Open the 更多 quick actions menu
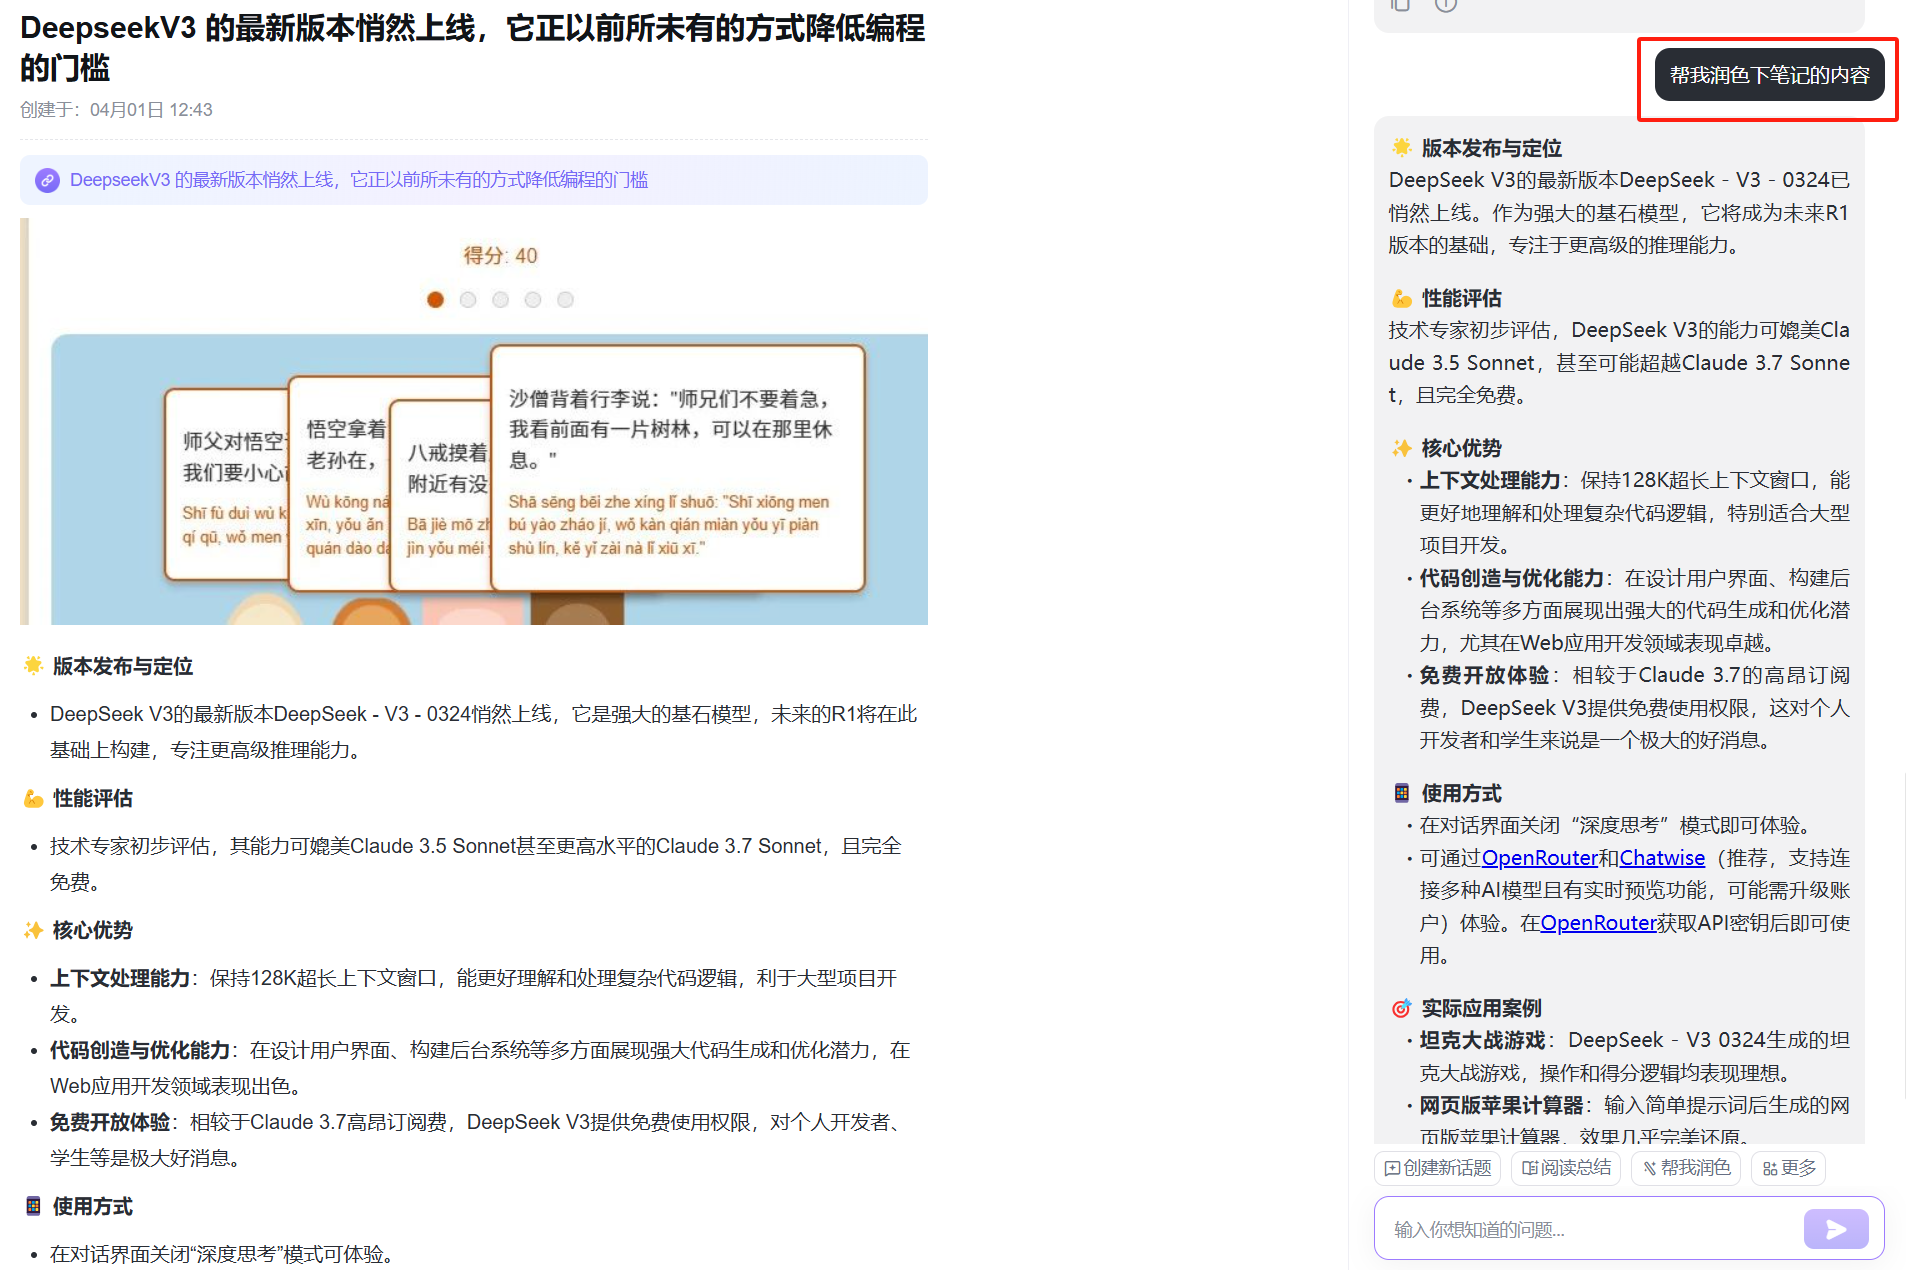The image size is (1906, 1270). pos(1788,1168)
